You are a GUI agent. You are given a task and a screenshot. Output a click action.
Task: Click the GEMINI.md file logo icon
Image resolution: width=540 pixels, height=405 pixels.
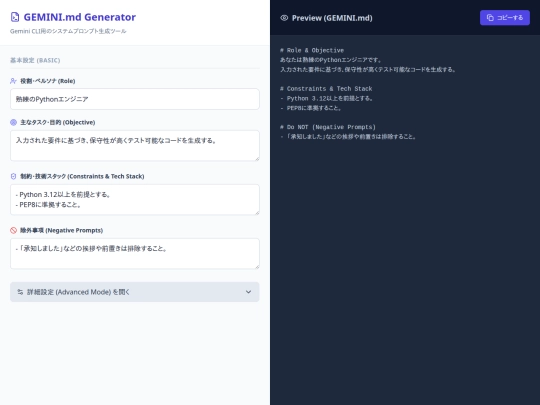[x=15, y=17]
